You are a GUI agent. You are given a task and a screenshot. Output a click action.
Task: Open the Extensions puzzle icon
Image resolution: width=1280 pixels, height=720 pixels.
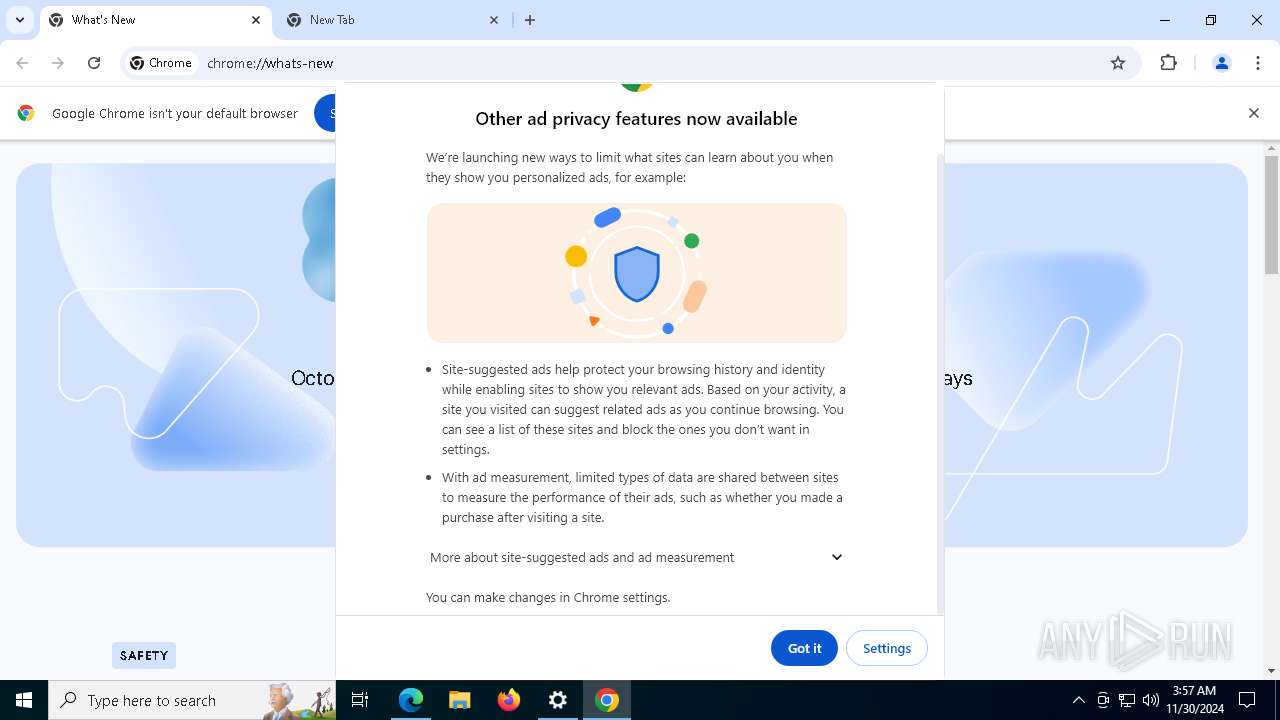pos(1168,63)
